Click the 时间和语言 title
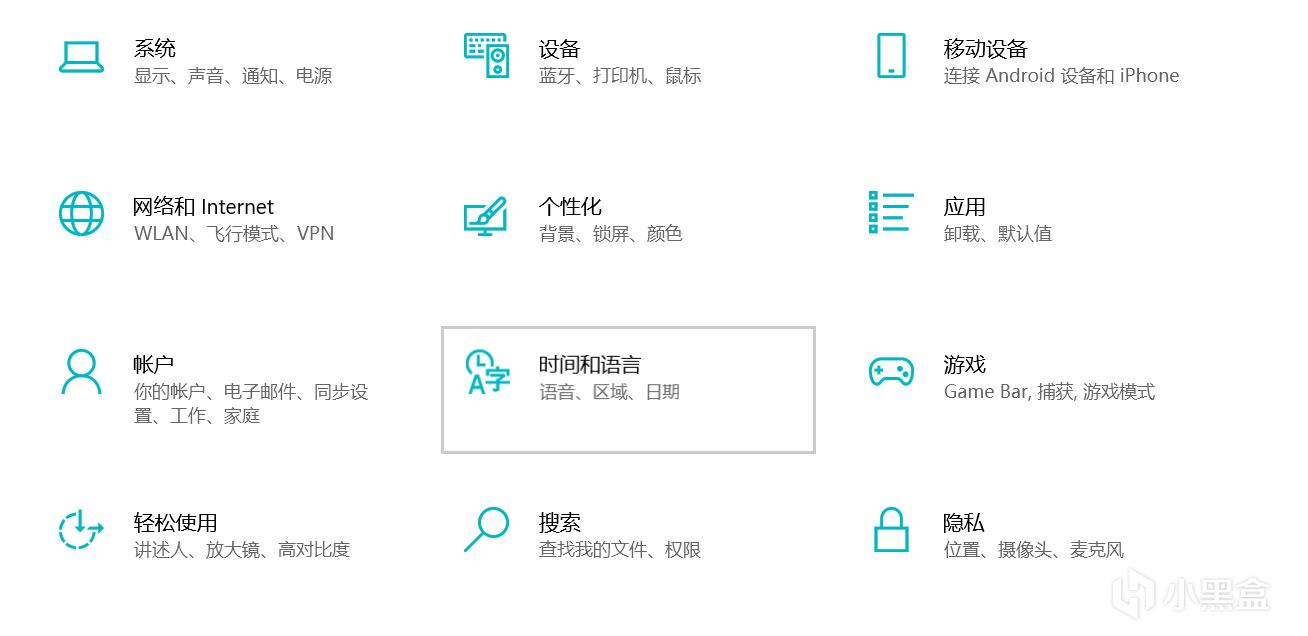The width and height of the screenshot is (1308, 636). click(x=590, y=364)
